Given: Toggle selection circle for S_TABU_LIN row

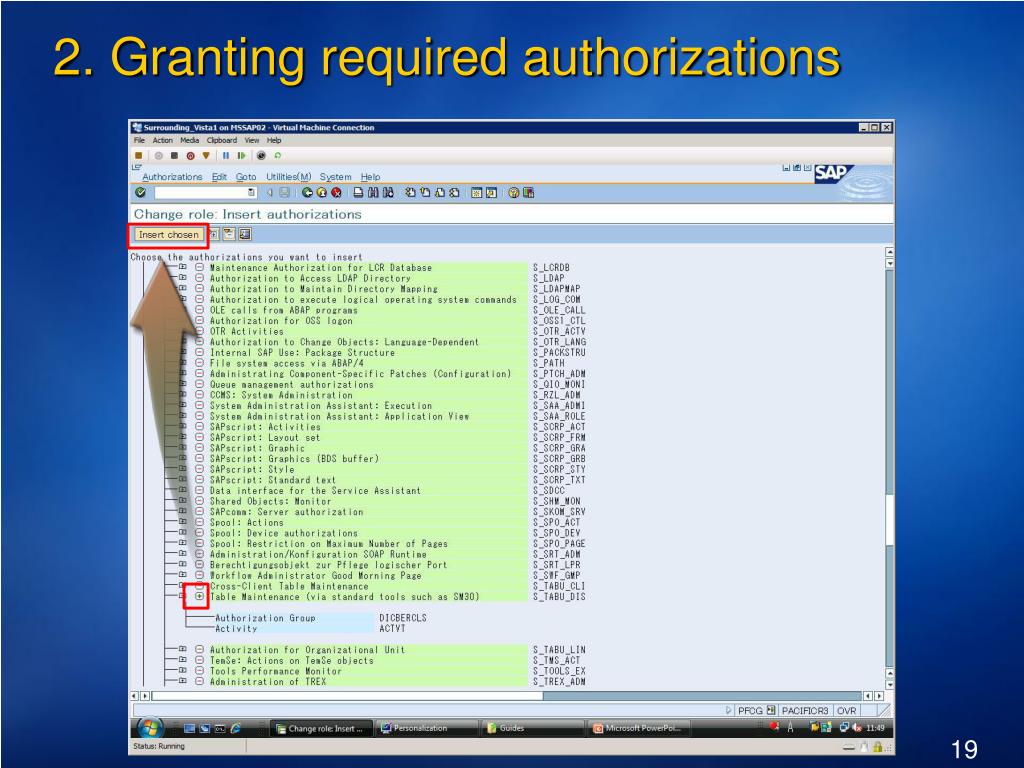Looking at the screenshot, I should 199,650.
